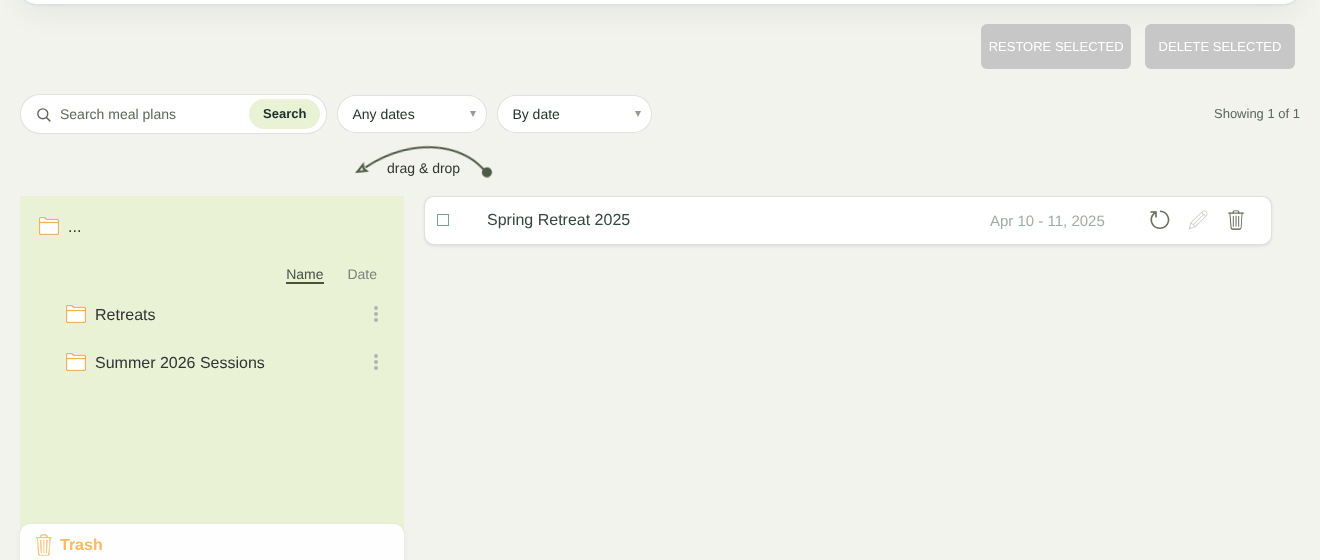Tick the checkbox for Spring Retreat 2025
Viewport: 1320px width, 560px height.
click(443, 220)
